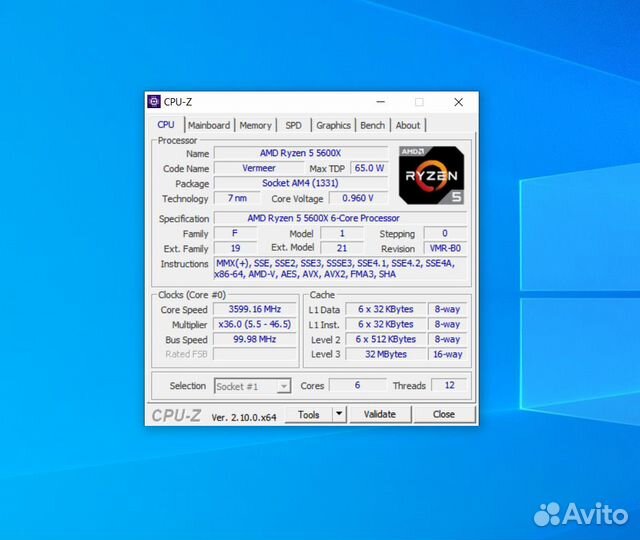Click the Stepping value 0

445,233
